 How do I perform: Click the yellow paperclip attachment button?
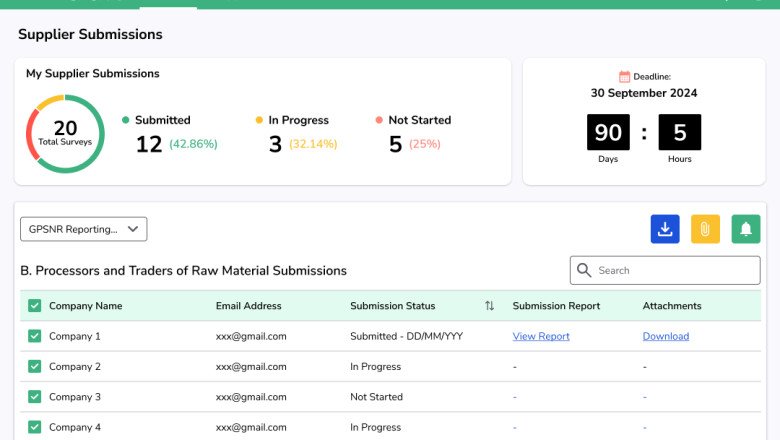click(705, 229)
